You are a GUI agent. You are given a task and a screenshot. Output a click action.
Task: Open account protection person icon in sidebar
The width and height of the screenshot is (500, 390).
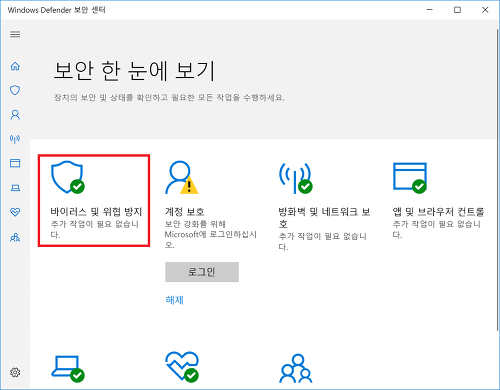(x=15, y=115)
